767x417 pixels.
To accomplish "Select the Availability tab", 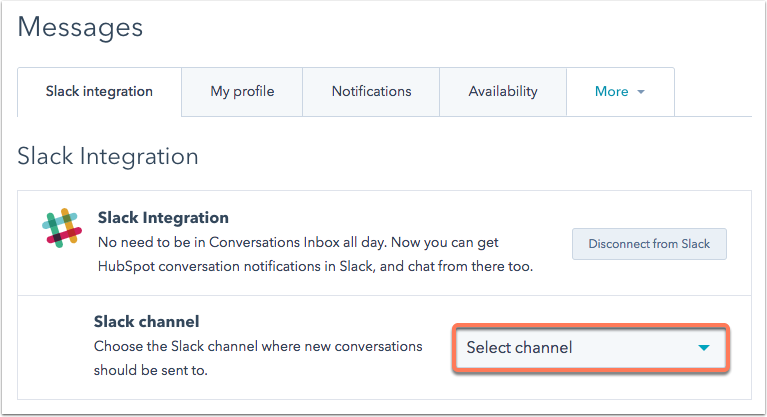I will tap(503, 92).
